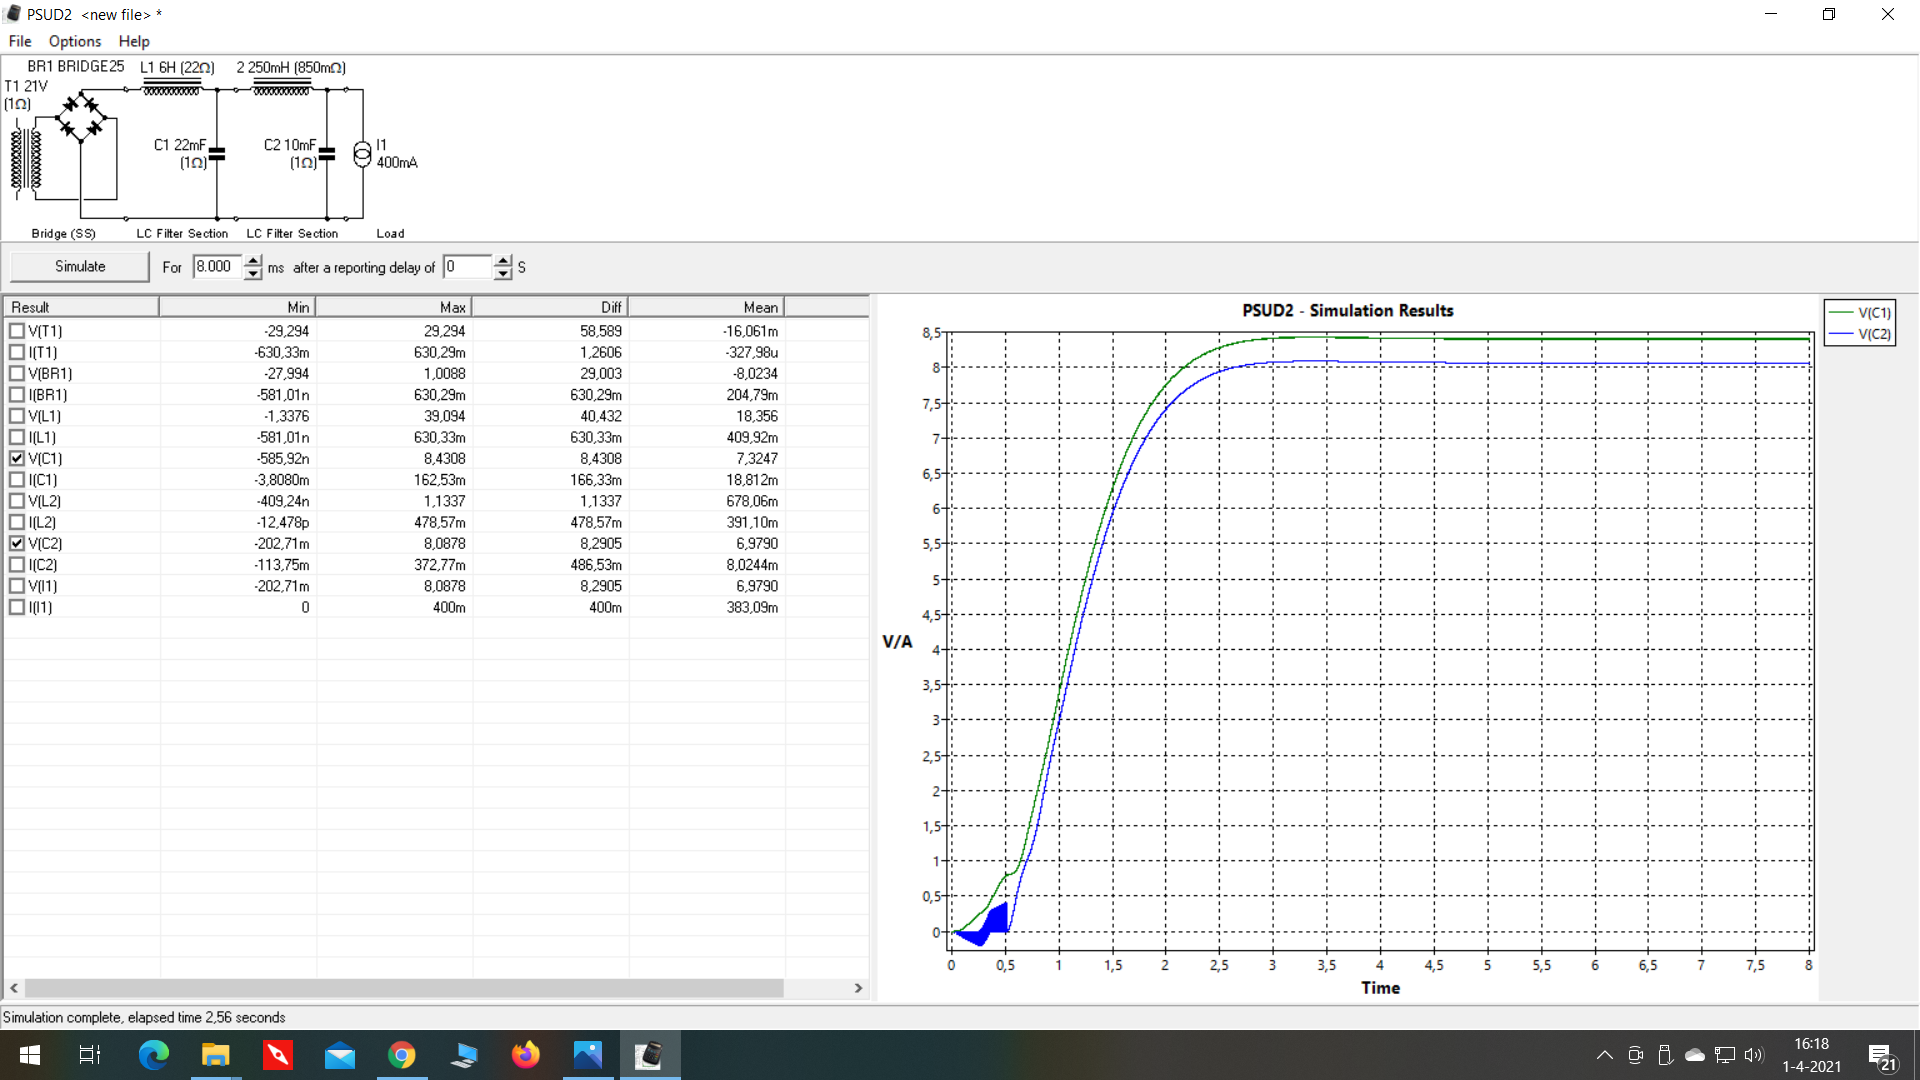Uncheck the V(C1) result checkbox
The height and width of the screenshot is (1080, 1920).
point(17,458)
